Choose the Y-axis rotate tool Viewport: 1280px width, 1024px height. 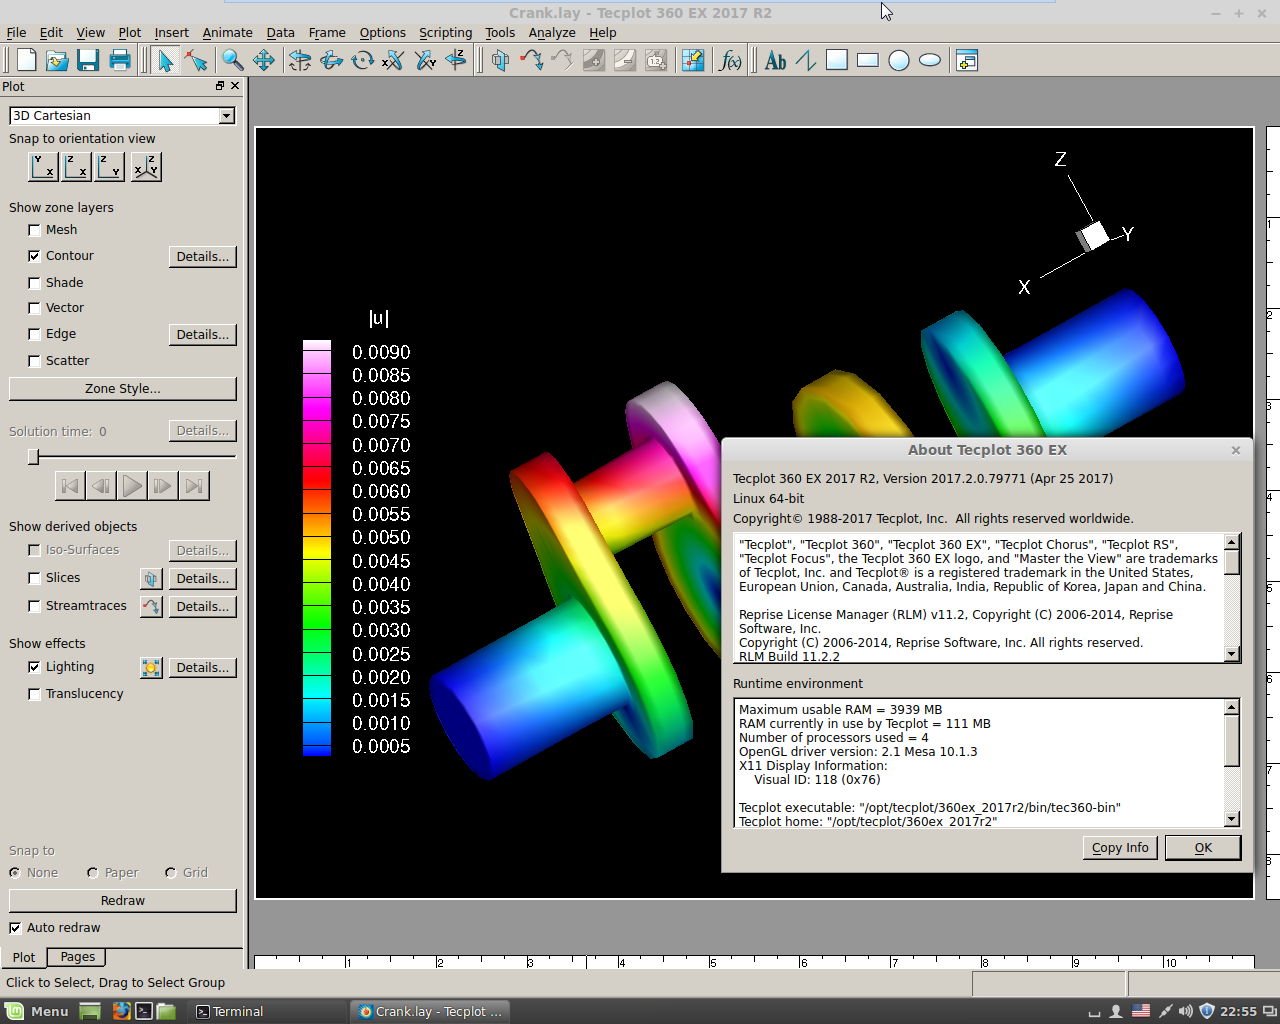(x=425, y=60)
